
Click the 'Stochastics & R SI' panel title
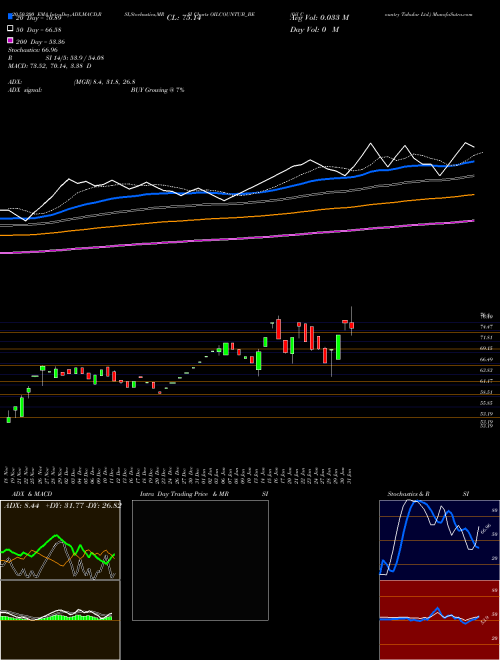coord(428,494)
